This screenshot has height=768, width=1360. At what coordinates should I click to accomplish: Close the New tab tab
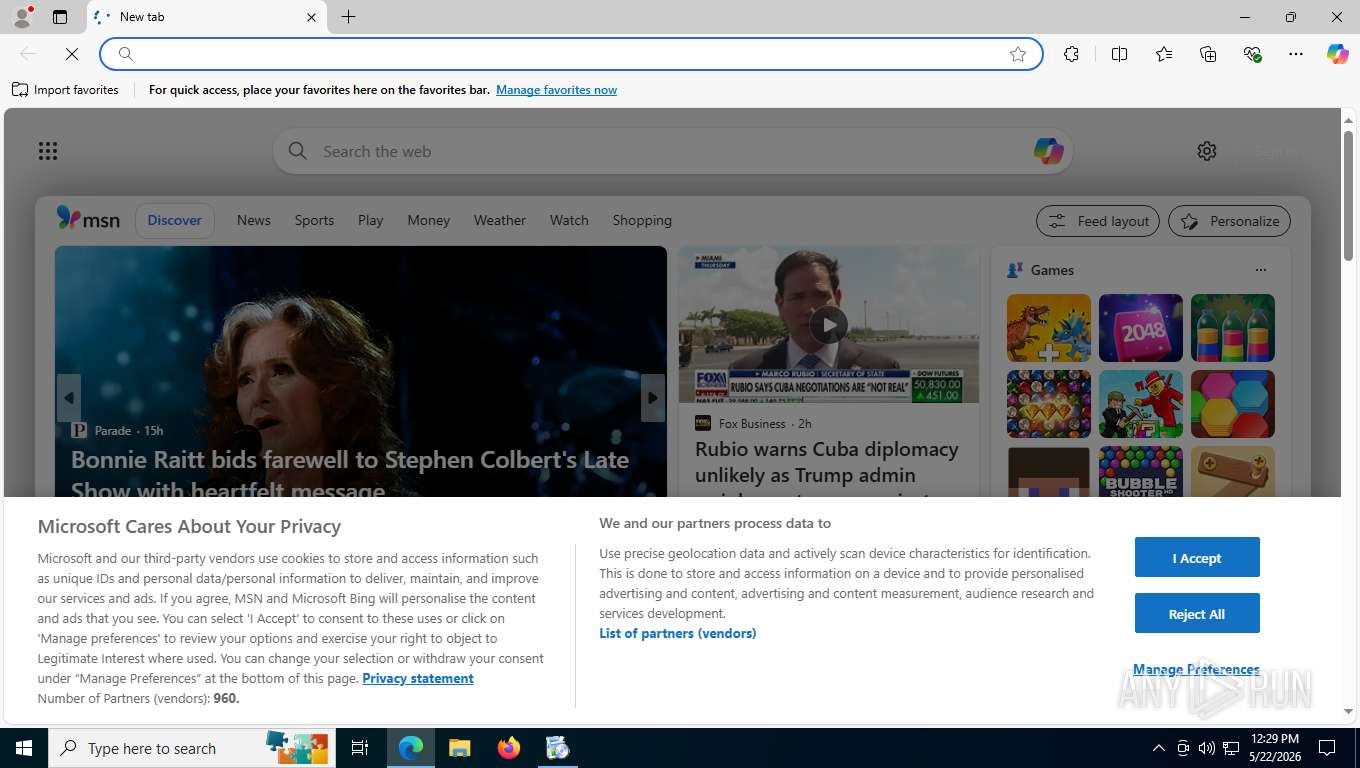(311, 17)
